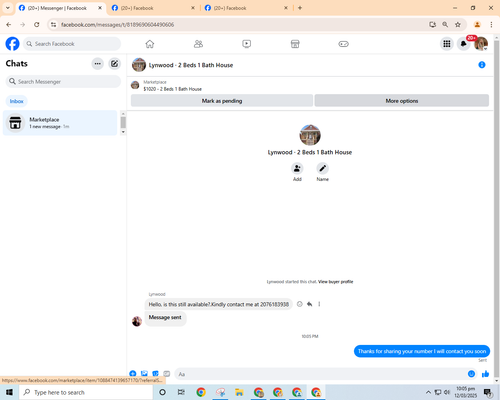500x400 pixels.
Task: Open a new browser tab
Action: click(x=300, y=8)
